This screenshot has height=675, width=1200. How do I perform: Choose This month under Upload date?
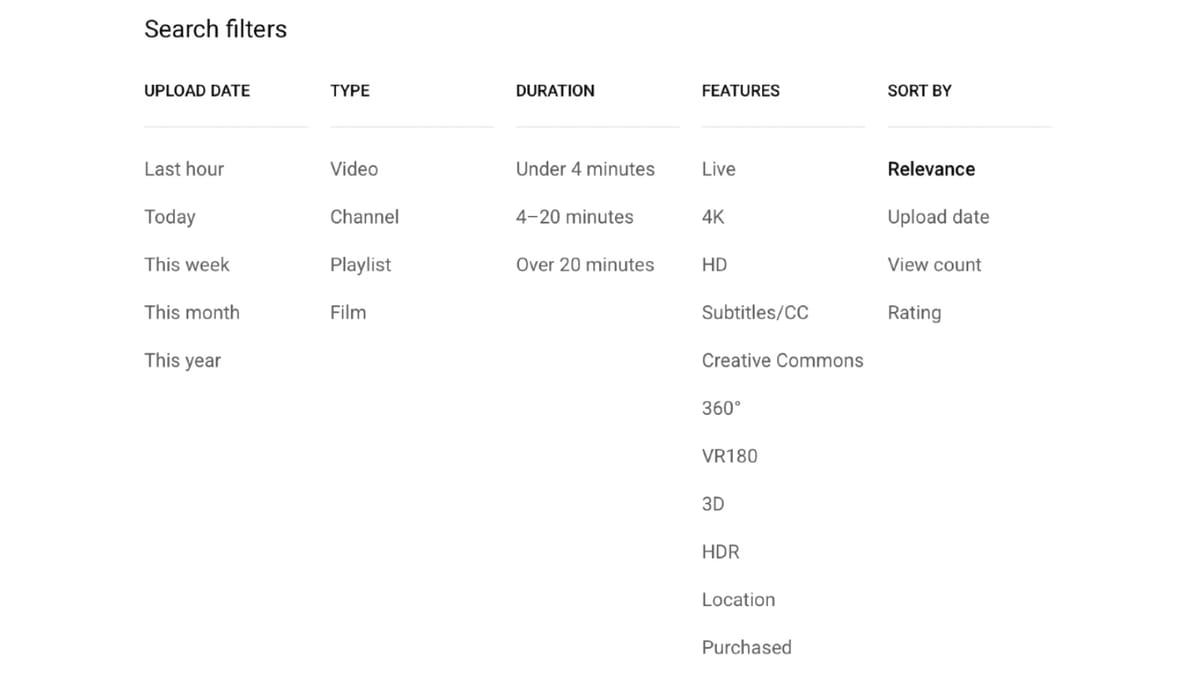[192, 312]
